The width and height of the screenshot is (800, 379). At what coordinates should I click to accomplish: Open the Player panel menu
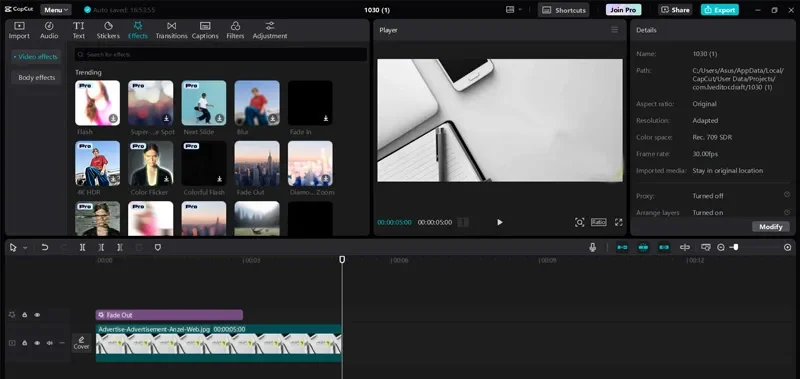615,30
